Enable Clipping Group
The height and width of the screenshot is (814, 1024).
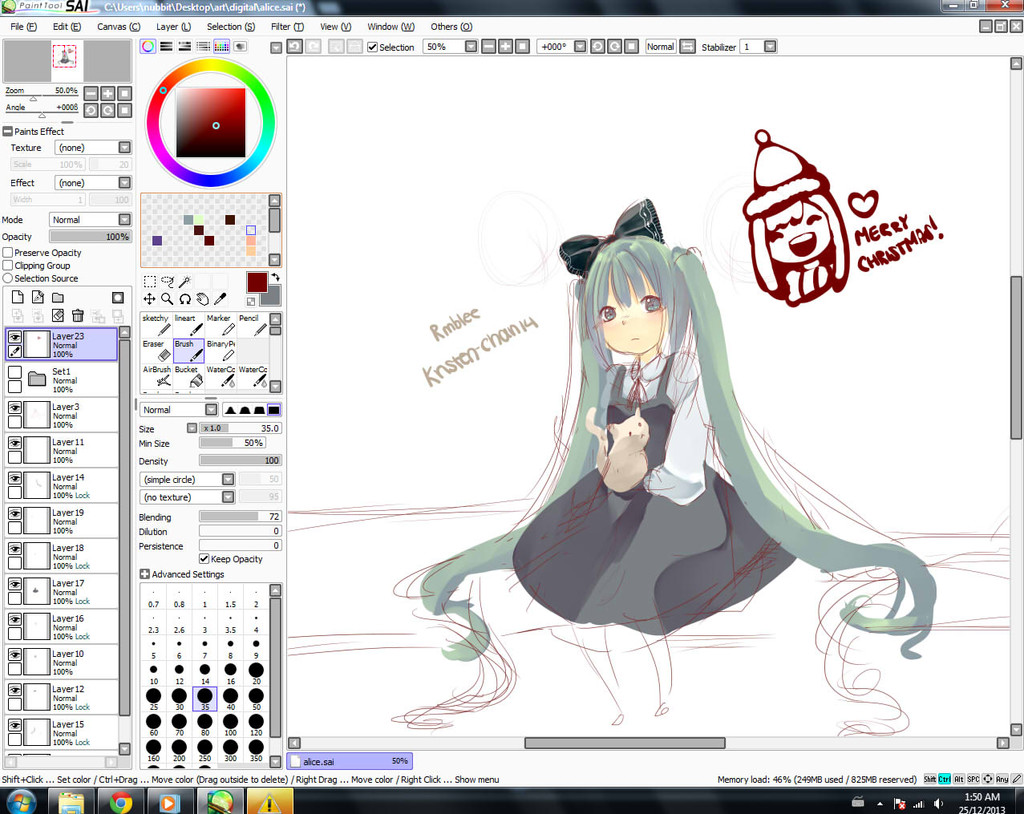8,265
